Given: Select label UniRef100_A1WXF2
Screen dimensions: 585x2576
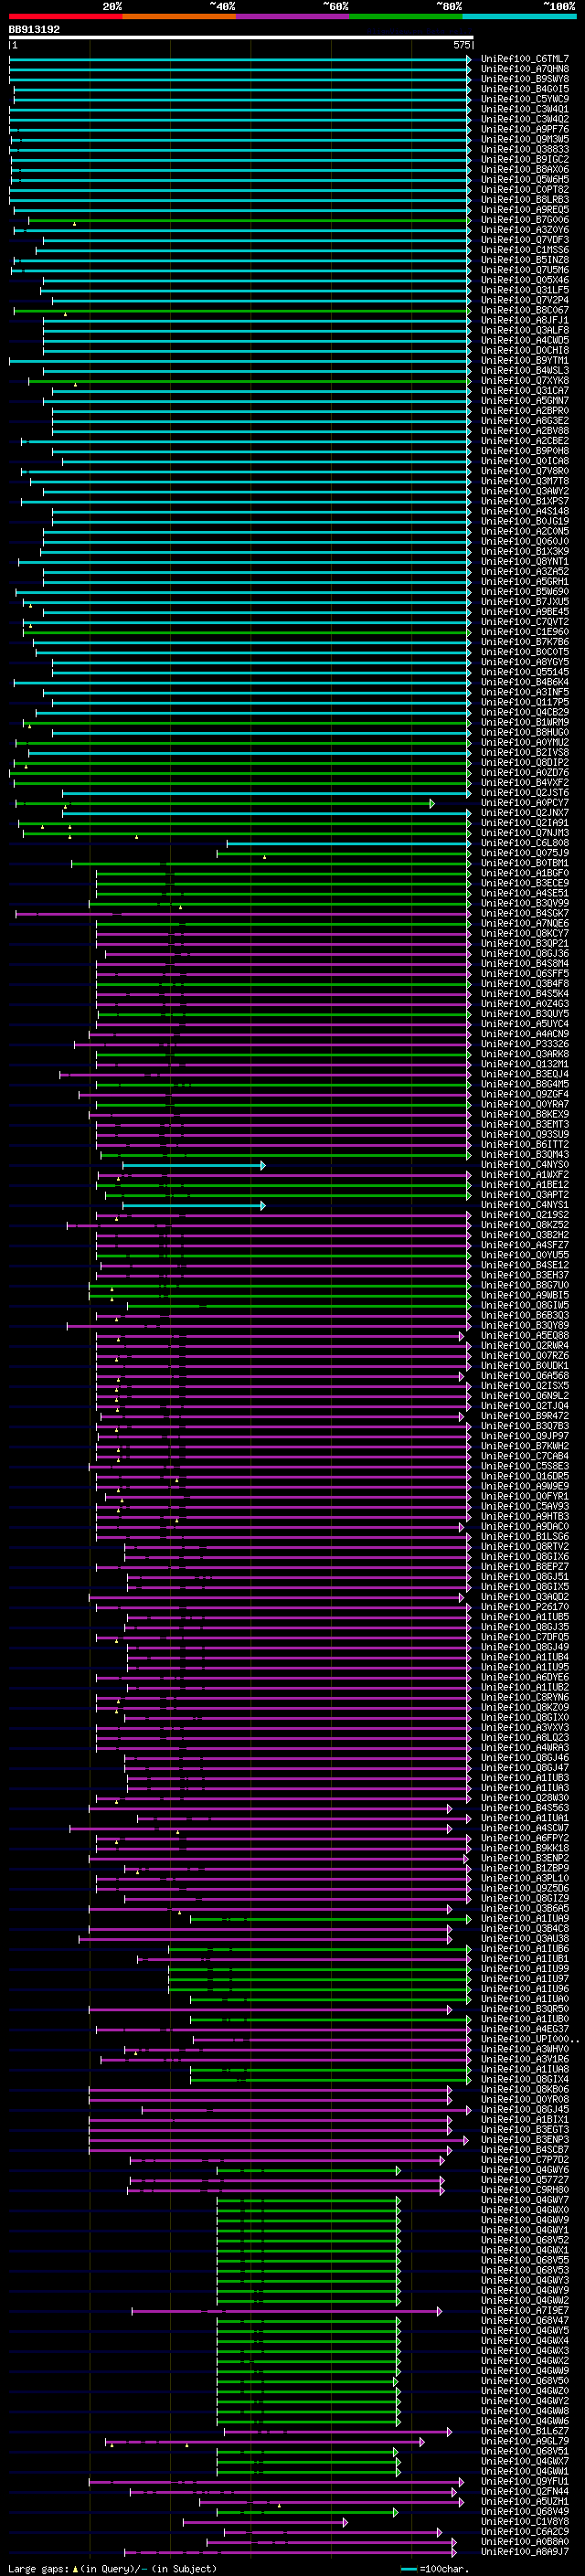Looking at the screenshot, I should point(524,1175).
